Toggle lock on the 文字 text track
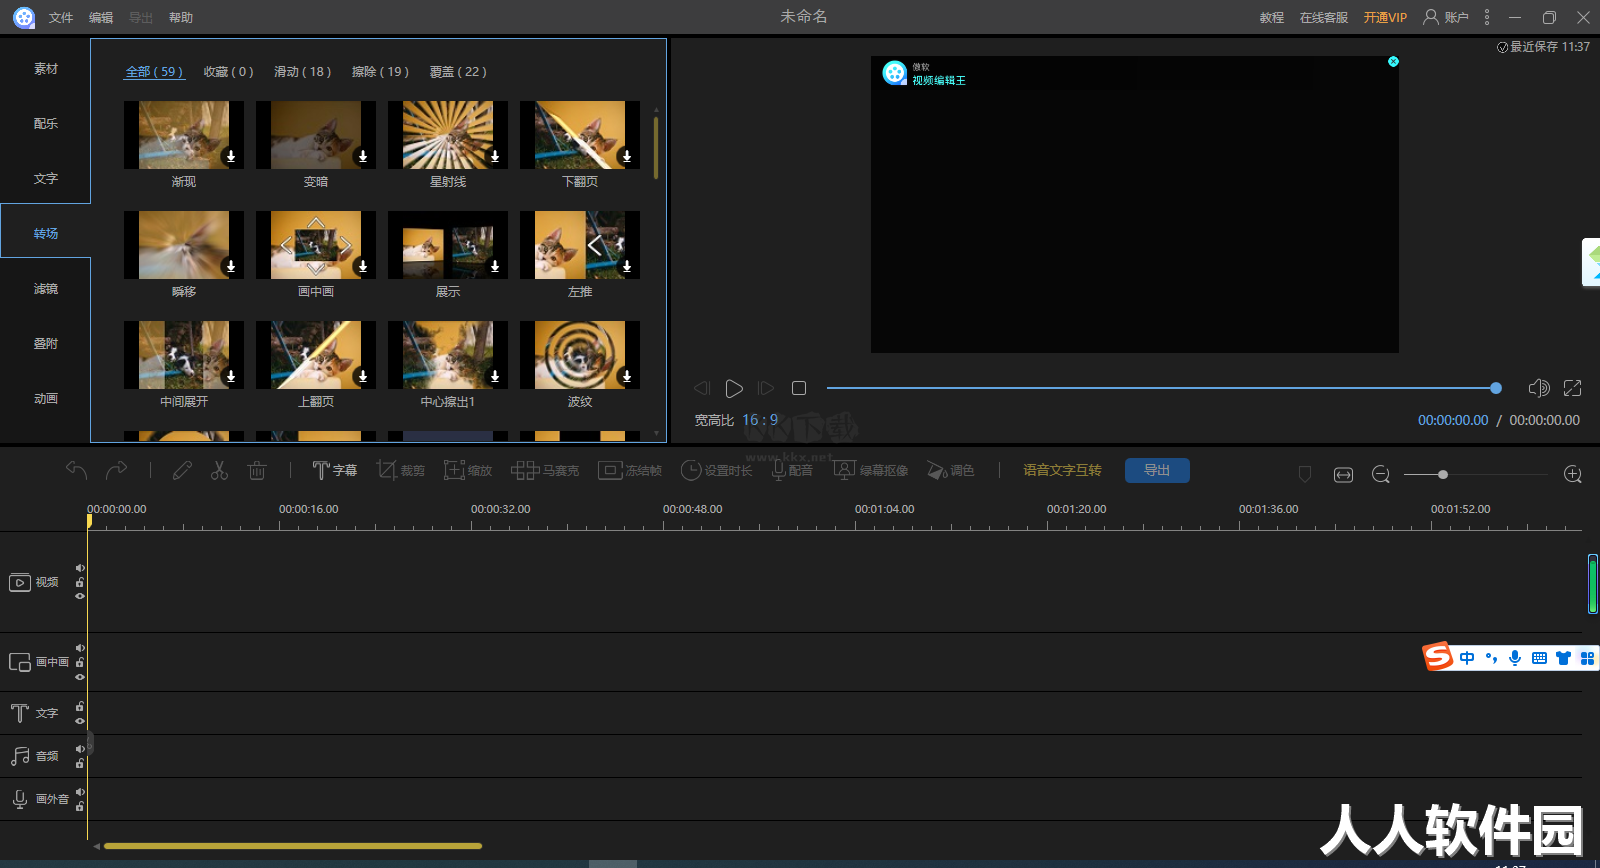The height and width of the screenshot is (868, 1600). click(x=80, y=706)
